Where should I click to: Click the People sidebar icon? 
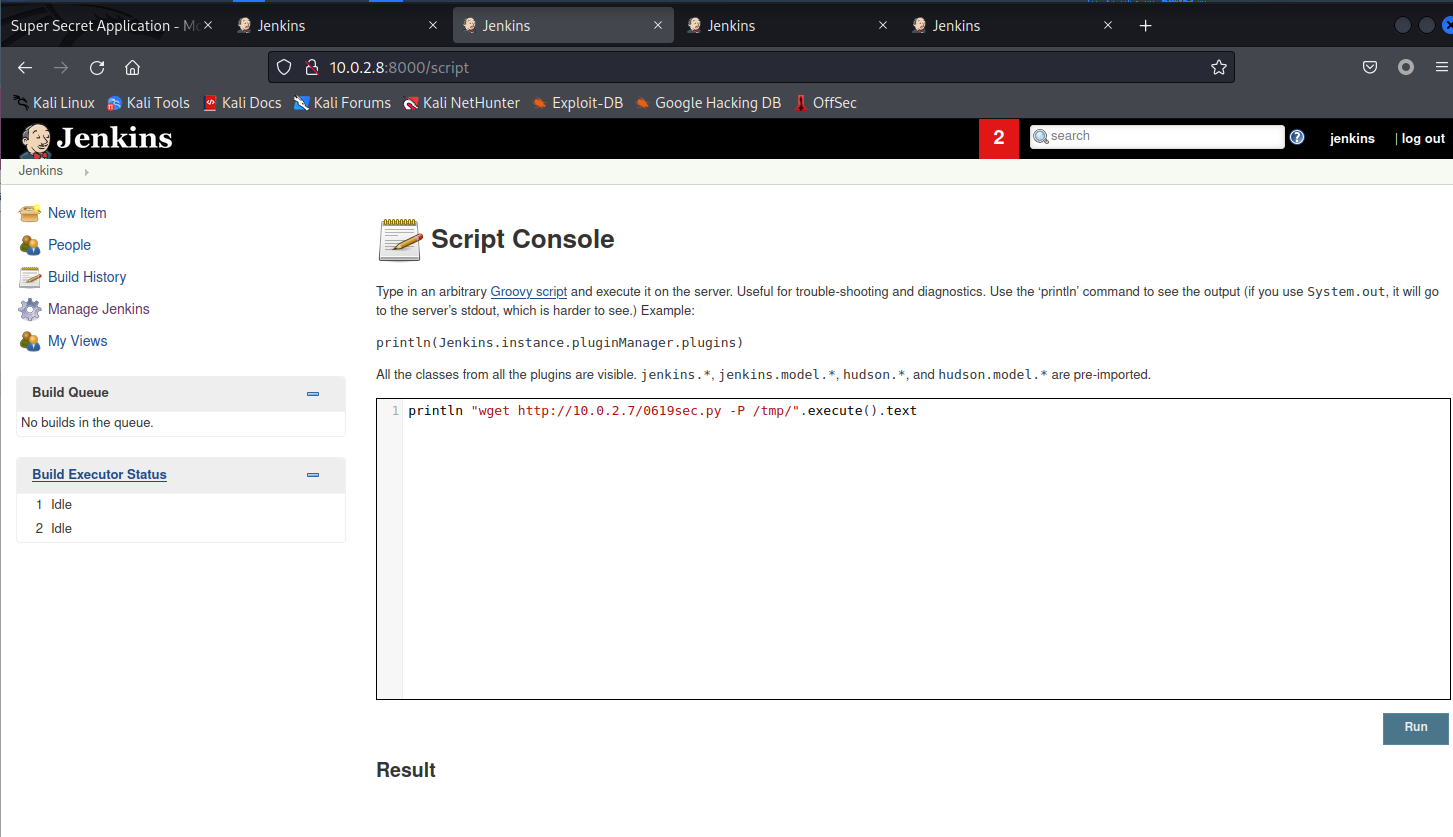click(x=30, y=245)
